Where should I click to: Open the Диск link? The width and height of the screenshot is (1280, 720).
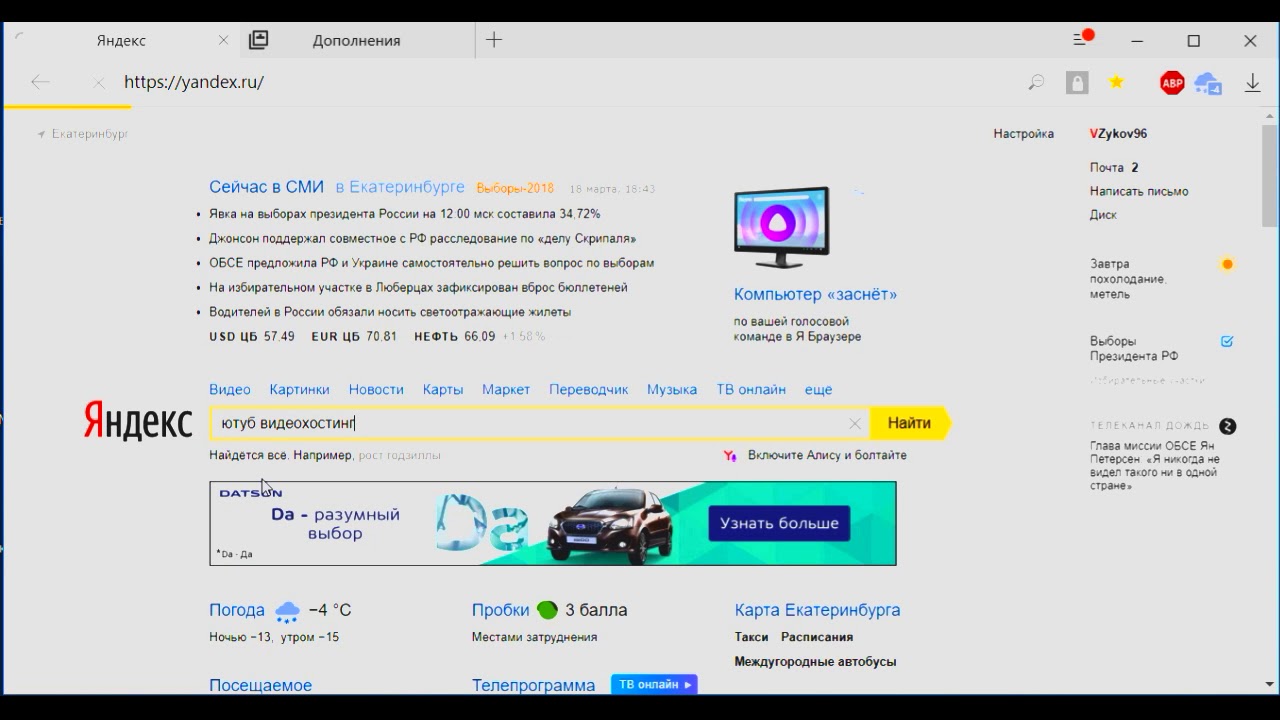(x=1103, y=215)
